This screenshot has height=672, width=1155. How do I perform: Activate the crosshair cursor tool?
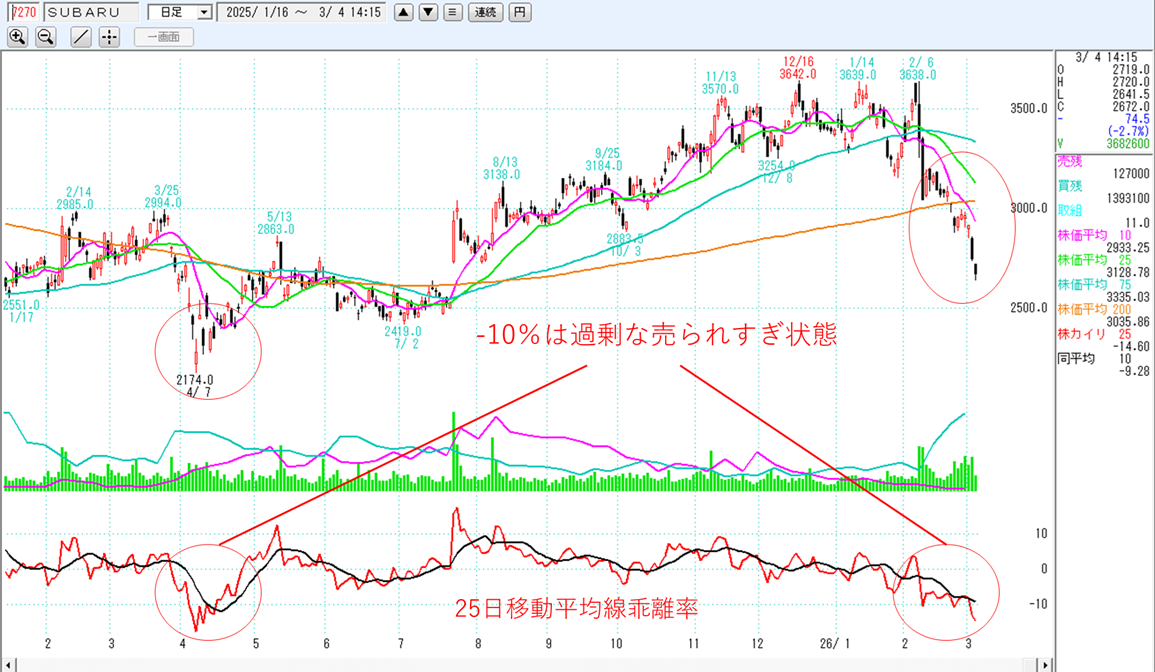109,37
